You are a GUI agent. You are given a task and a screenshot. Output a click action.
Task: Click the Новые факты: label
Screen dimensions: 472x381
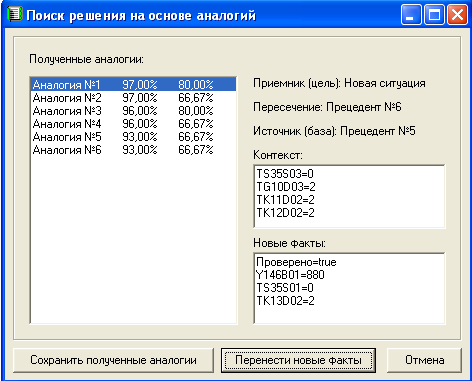coord(289,243)
